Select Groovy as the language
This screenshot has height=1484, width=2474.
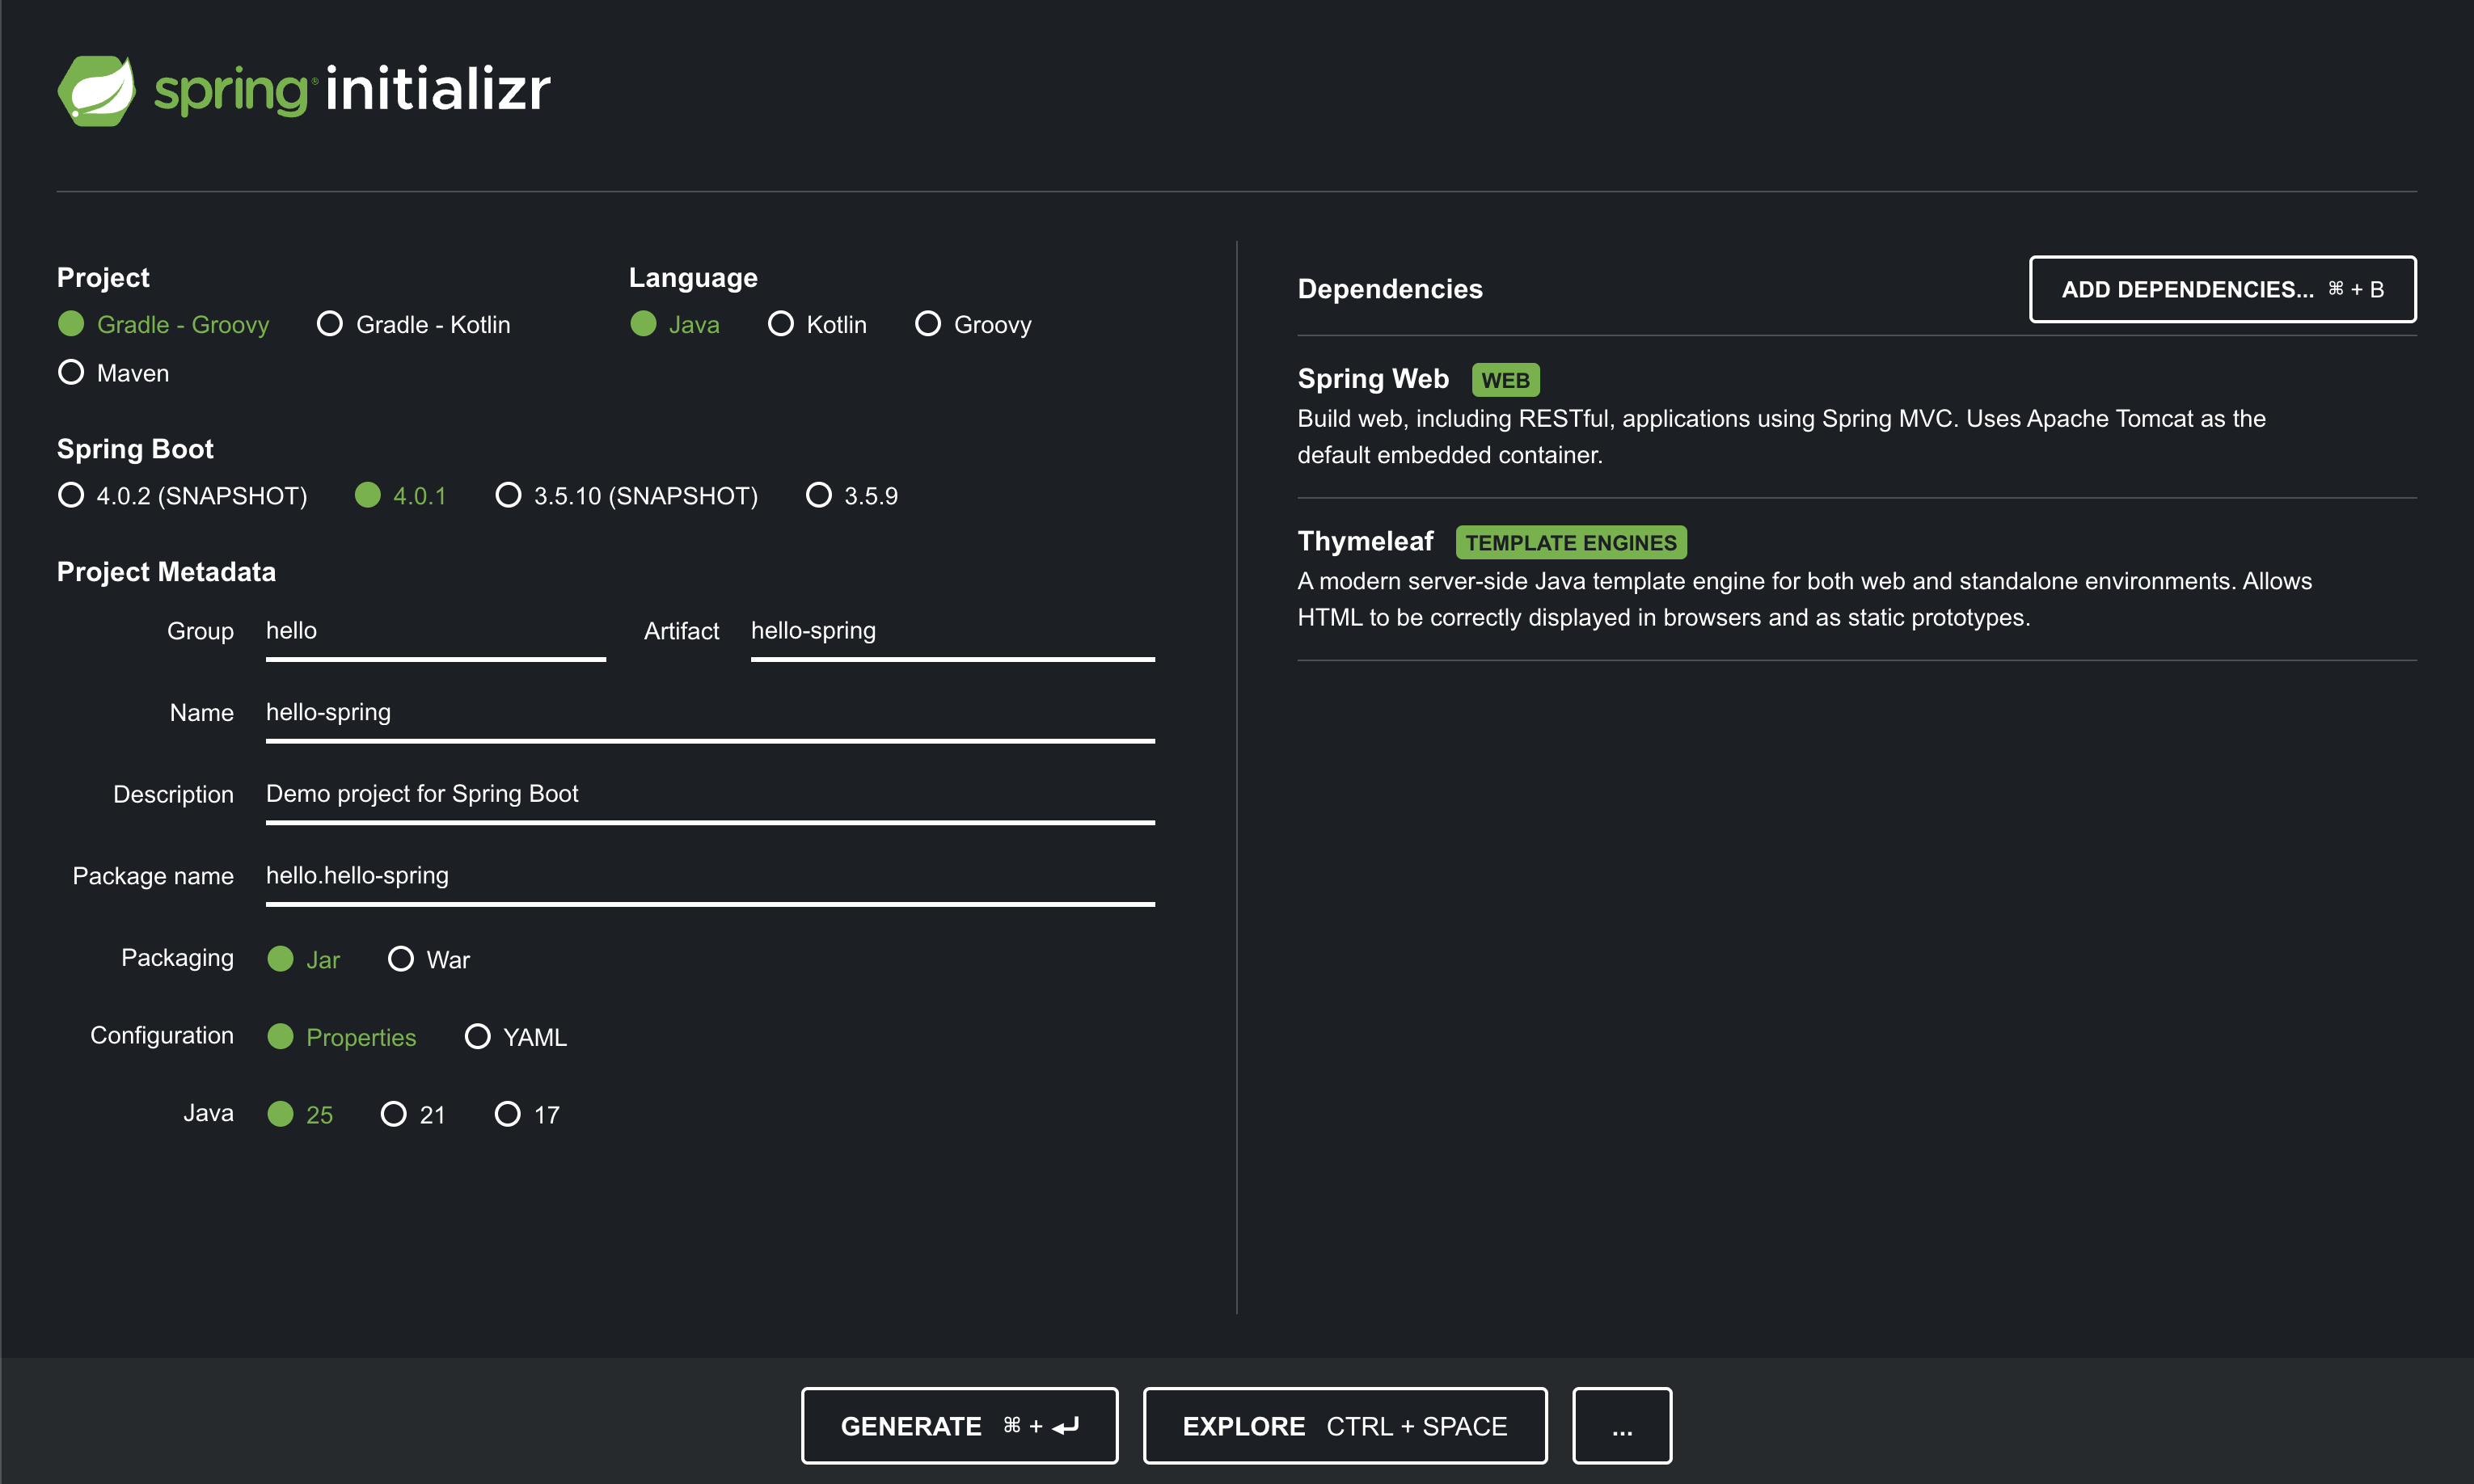(928, 324)
